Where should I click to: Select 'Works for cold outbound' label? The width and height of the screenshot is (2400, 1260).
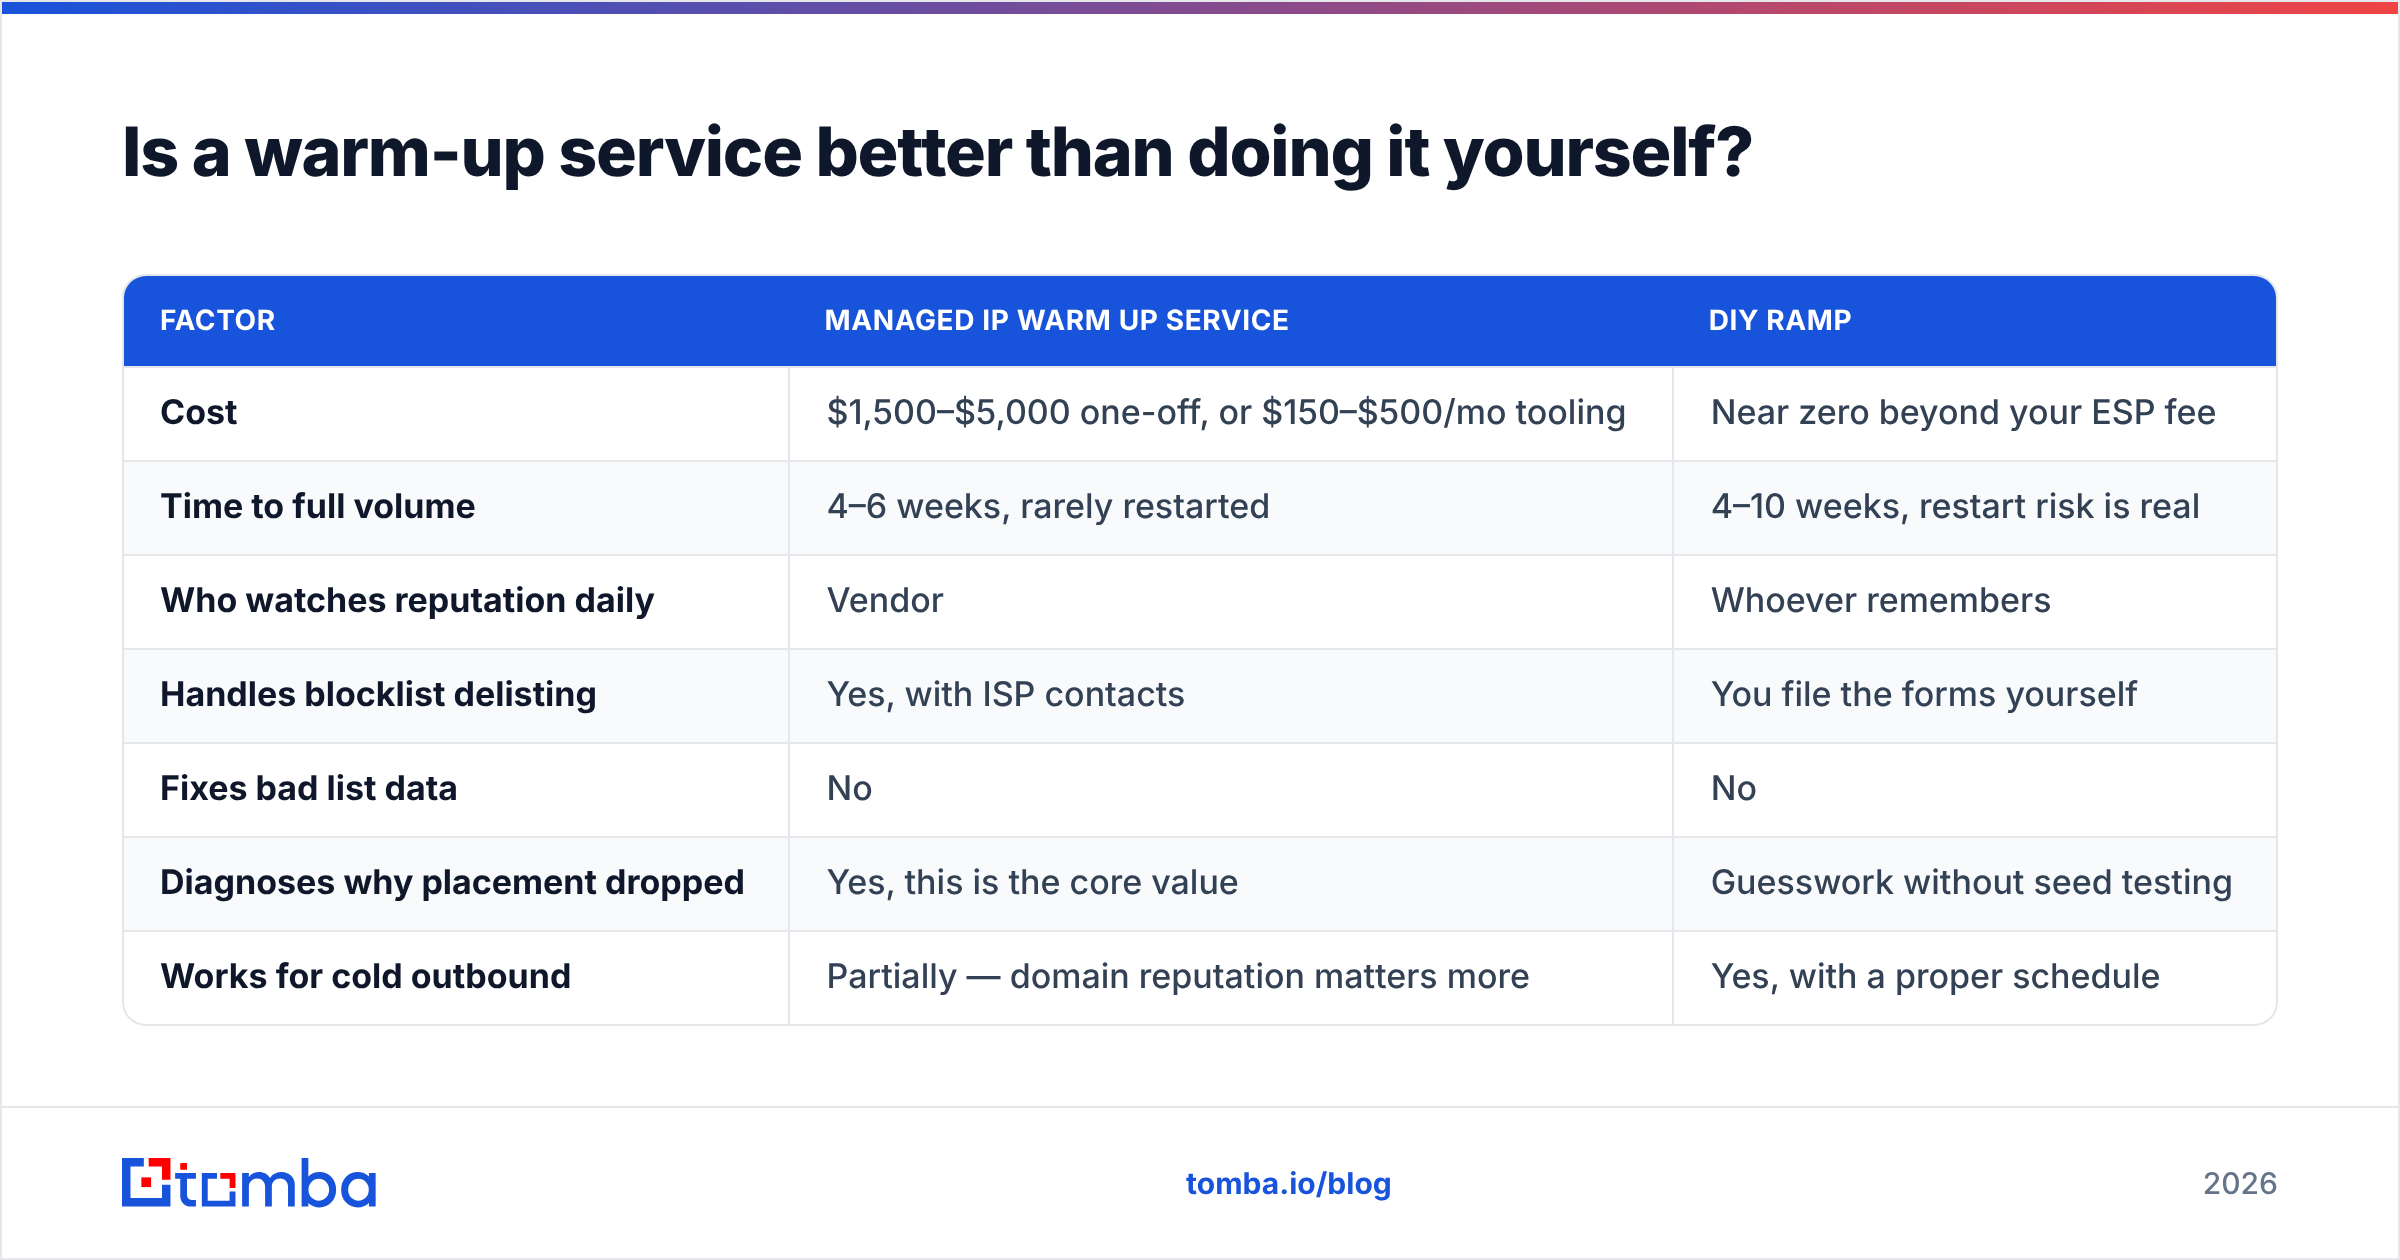(x=366, y=976)
